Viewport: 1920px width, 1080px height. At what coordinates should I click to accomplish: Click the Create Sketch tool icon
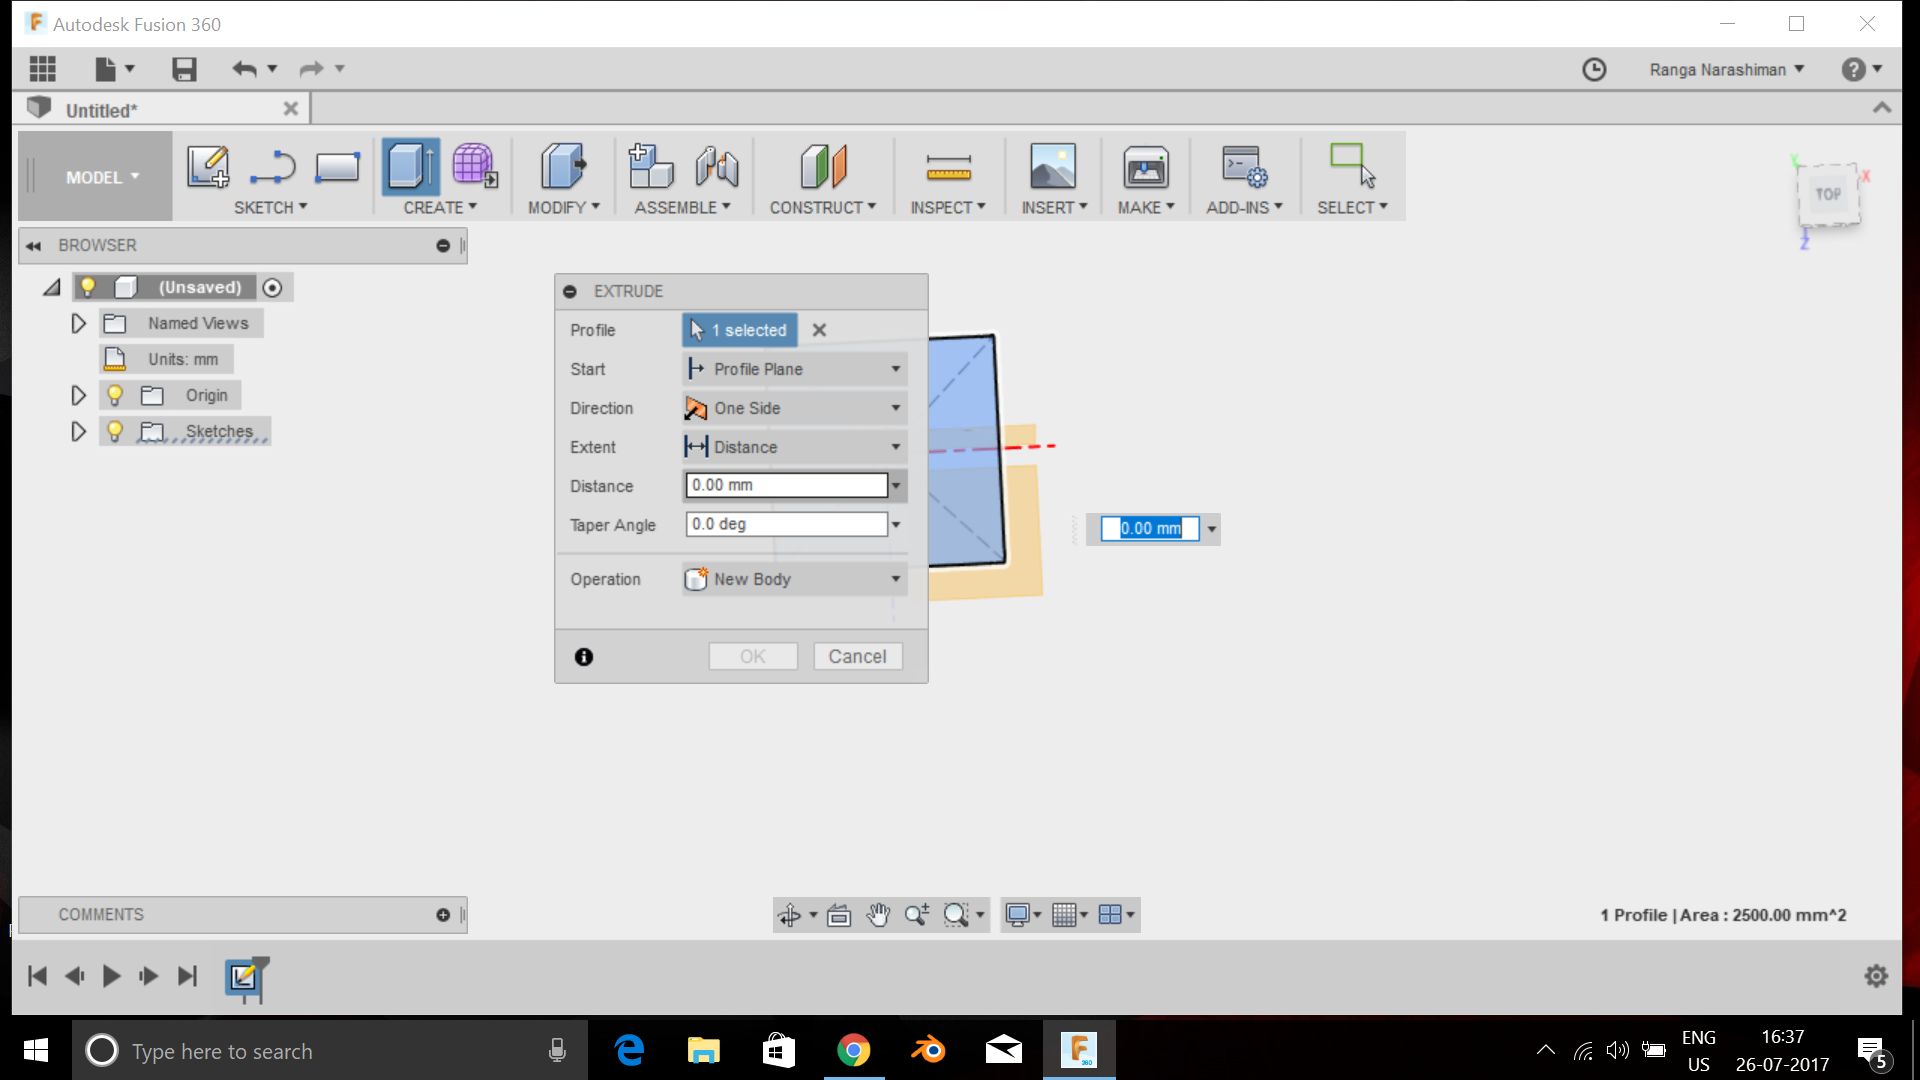tap(208, 166)
